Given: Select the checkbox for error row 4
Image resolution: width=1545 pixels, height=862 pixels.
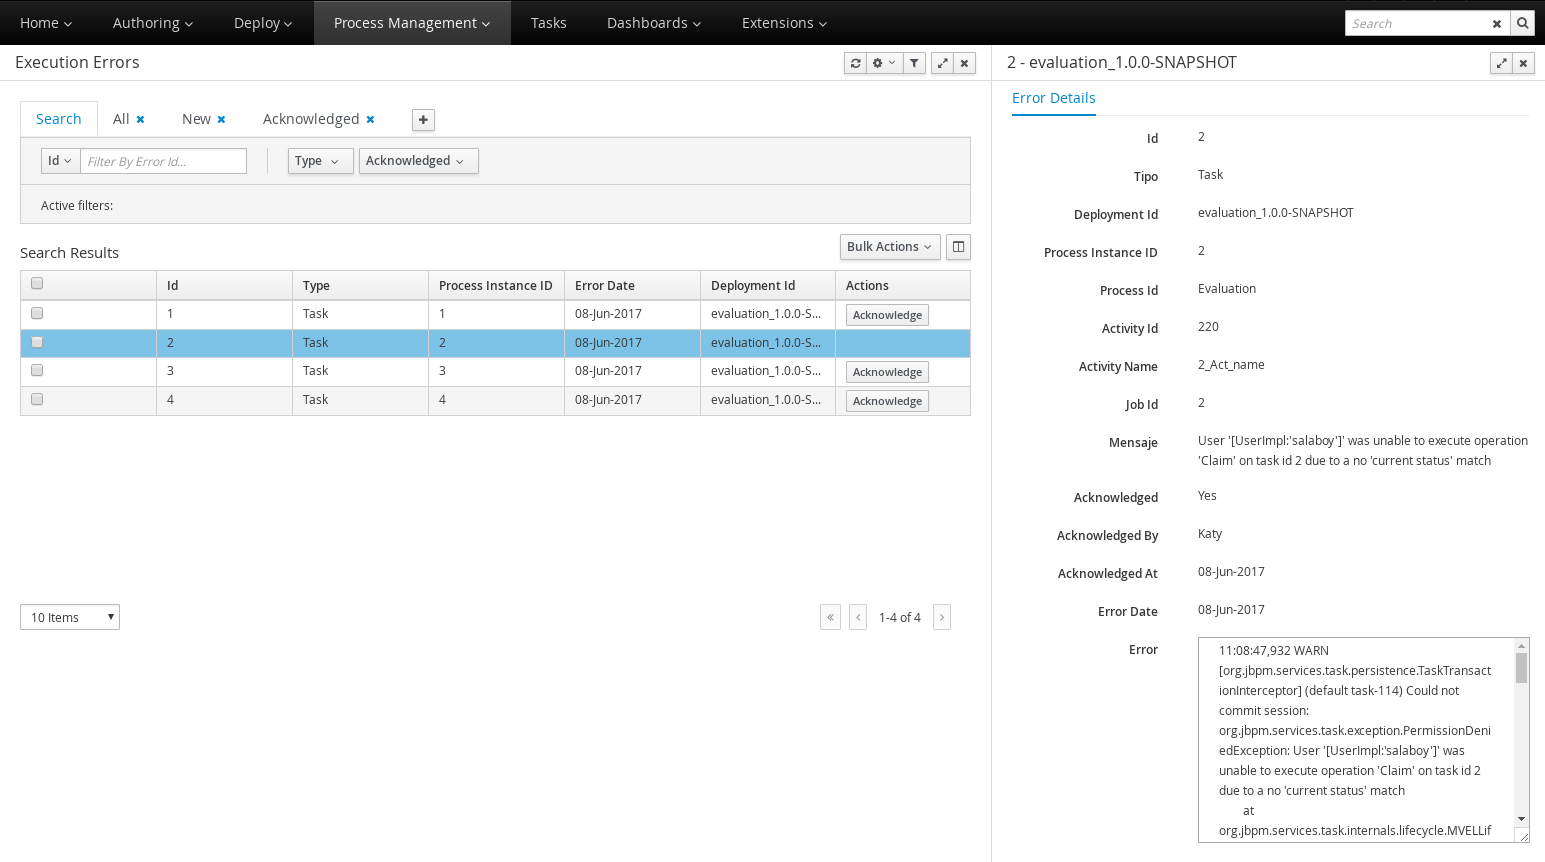Looking at the screenshot, I should pos(37,399).
